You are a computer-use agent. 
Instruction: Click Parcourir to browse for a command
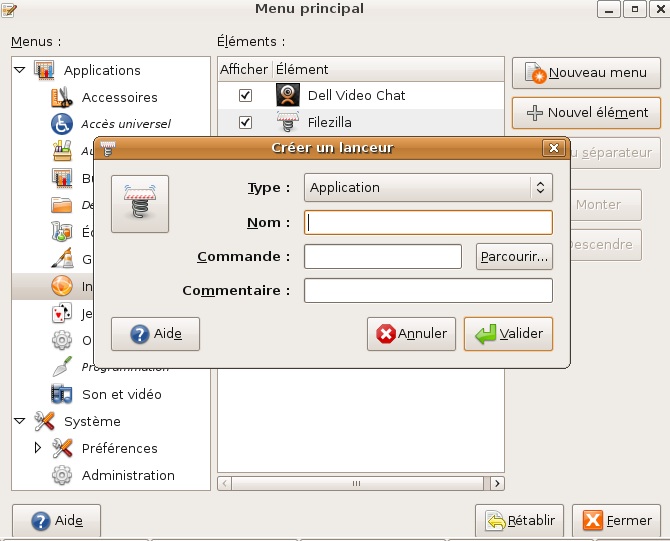(x=514, y=257)
